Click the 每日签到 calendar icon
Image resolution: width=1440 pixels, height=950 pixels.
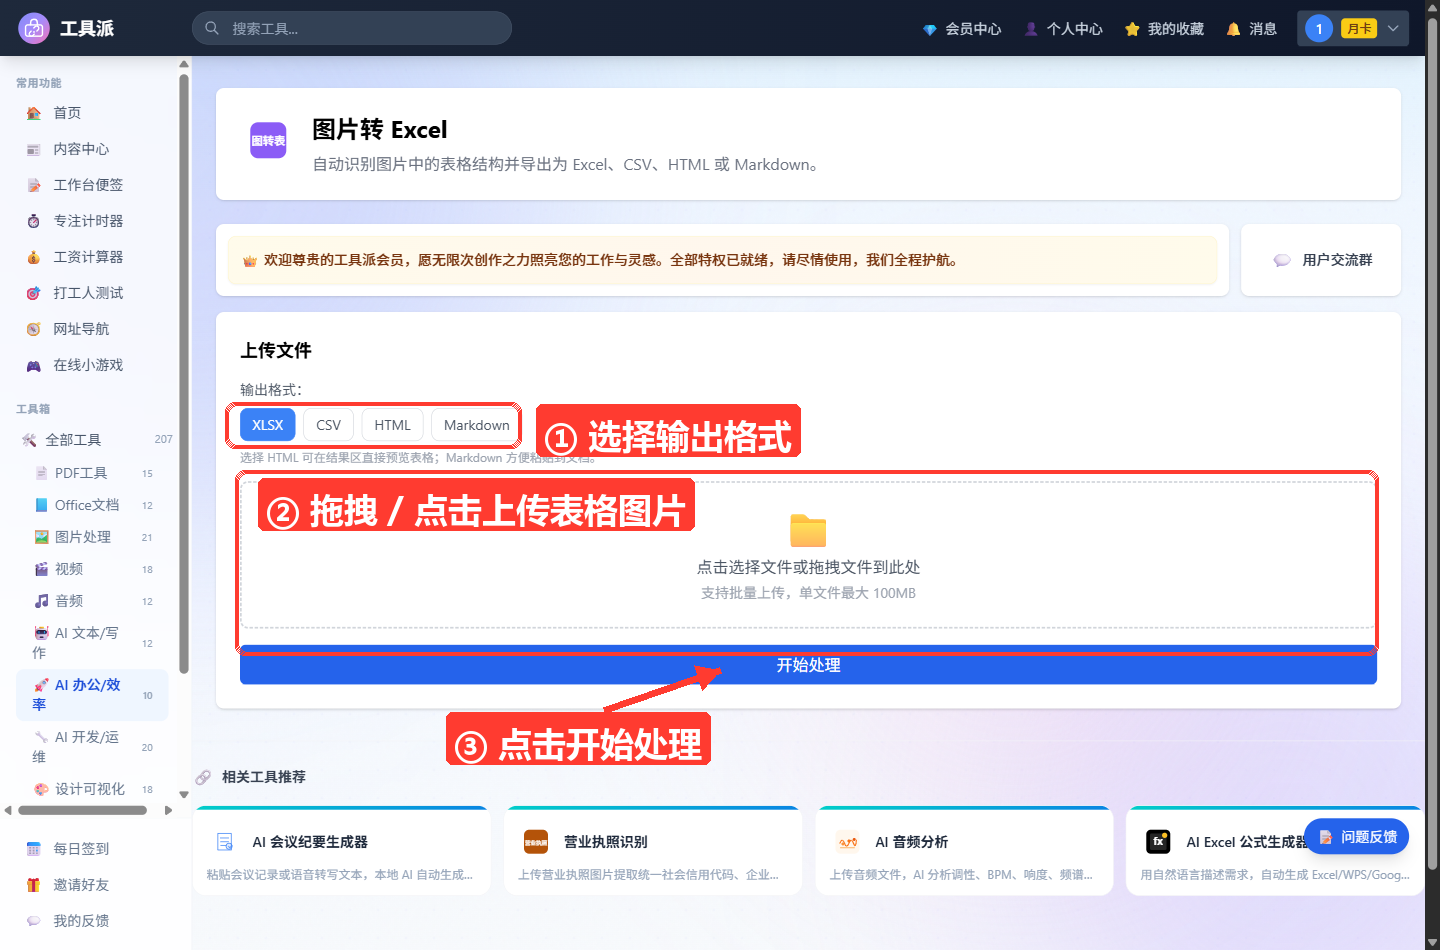tap(34, 849)
